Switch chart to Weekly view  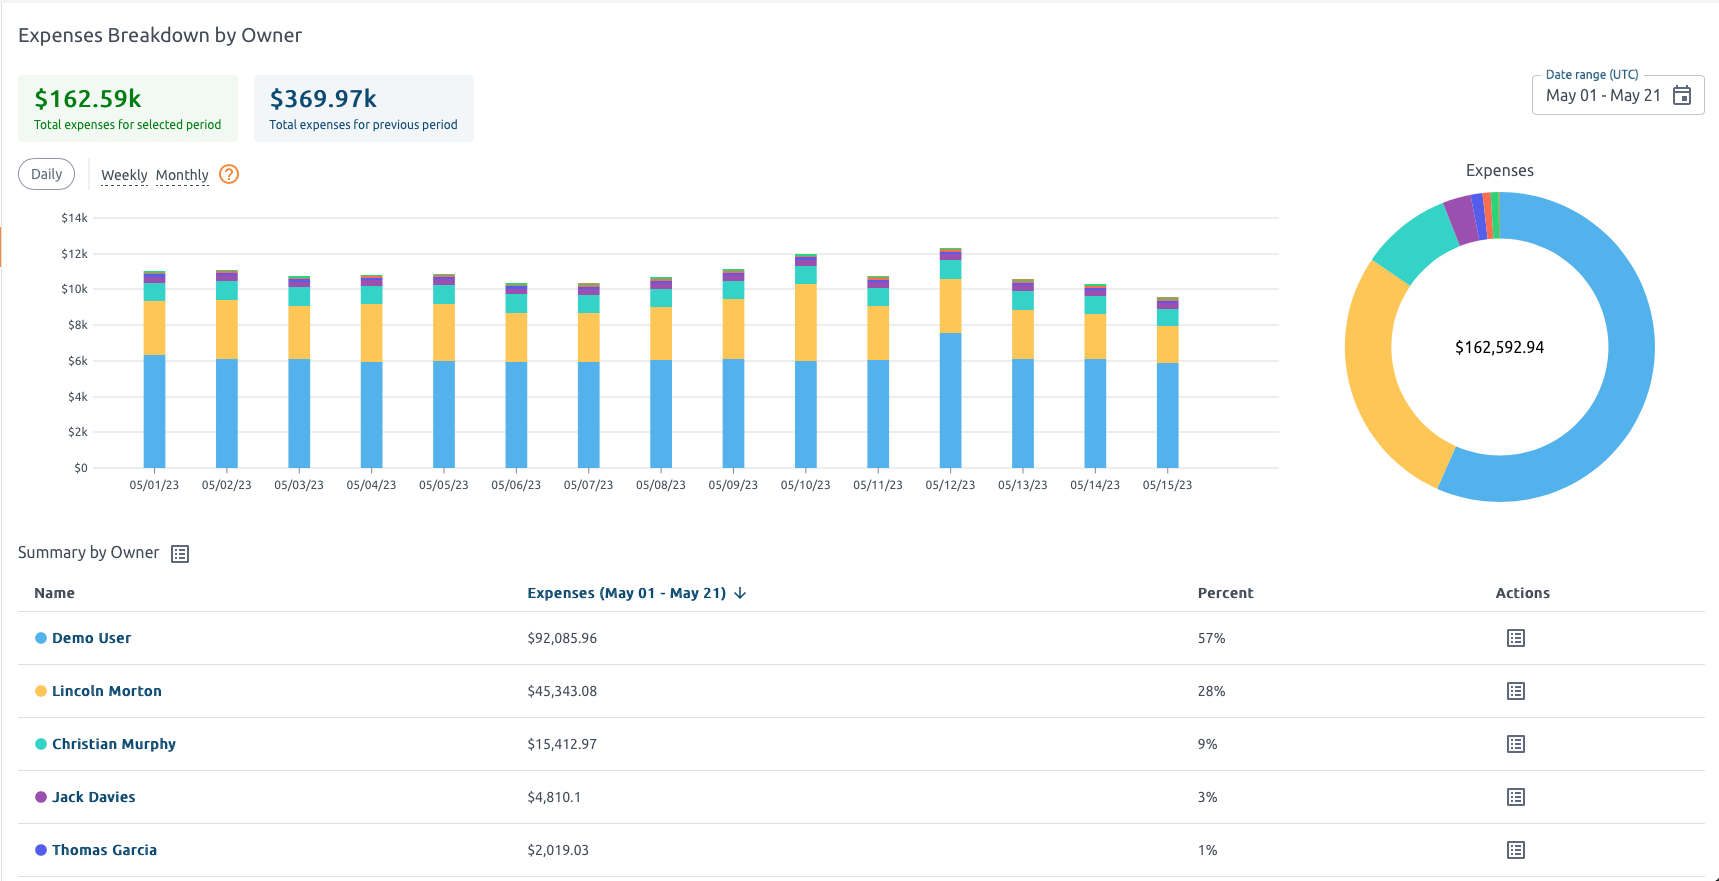tap(124, 175)
